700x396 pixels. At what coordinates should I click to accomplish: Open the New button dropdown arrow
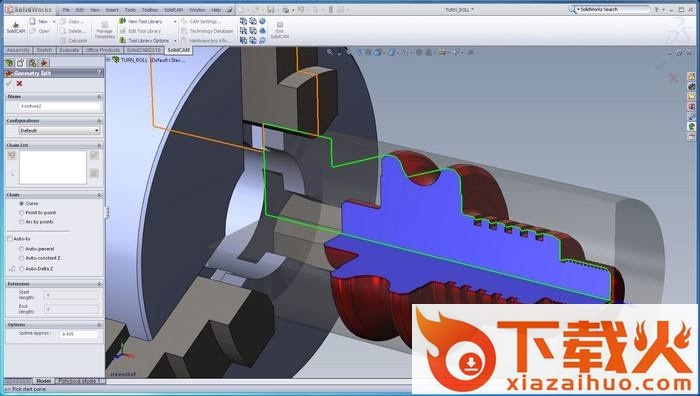click(x=54, y=21)
